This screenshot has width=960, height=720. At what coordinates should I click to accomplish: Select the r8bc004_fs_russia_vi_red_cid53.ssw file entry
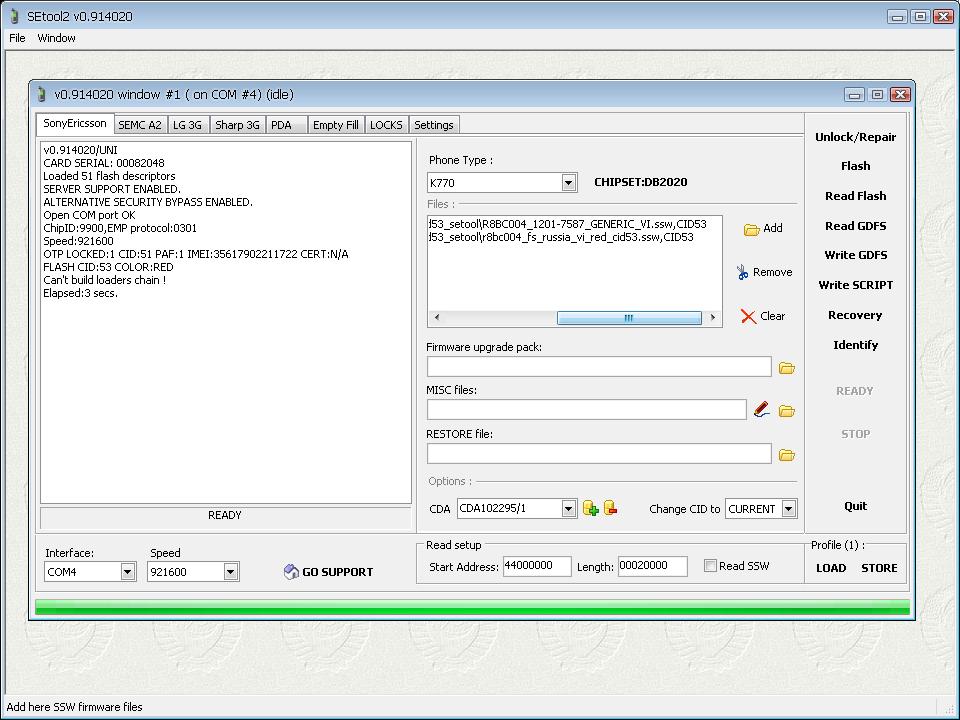click(561, 237)
